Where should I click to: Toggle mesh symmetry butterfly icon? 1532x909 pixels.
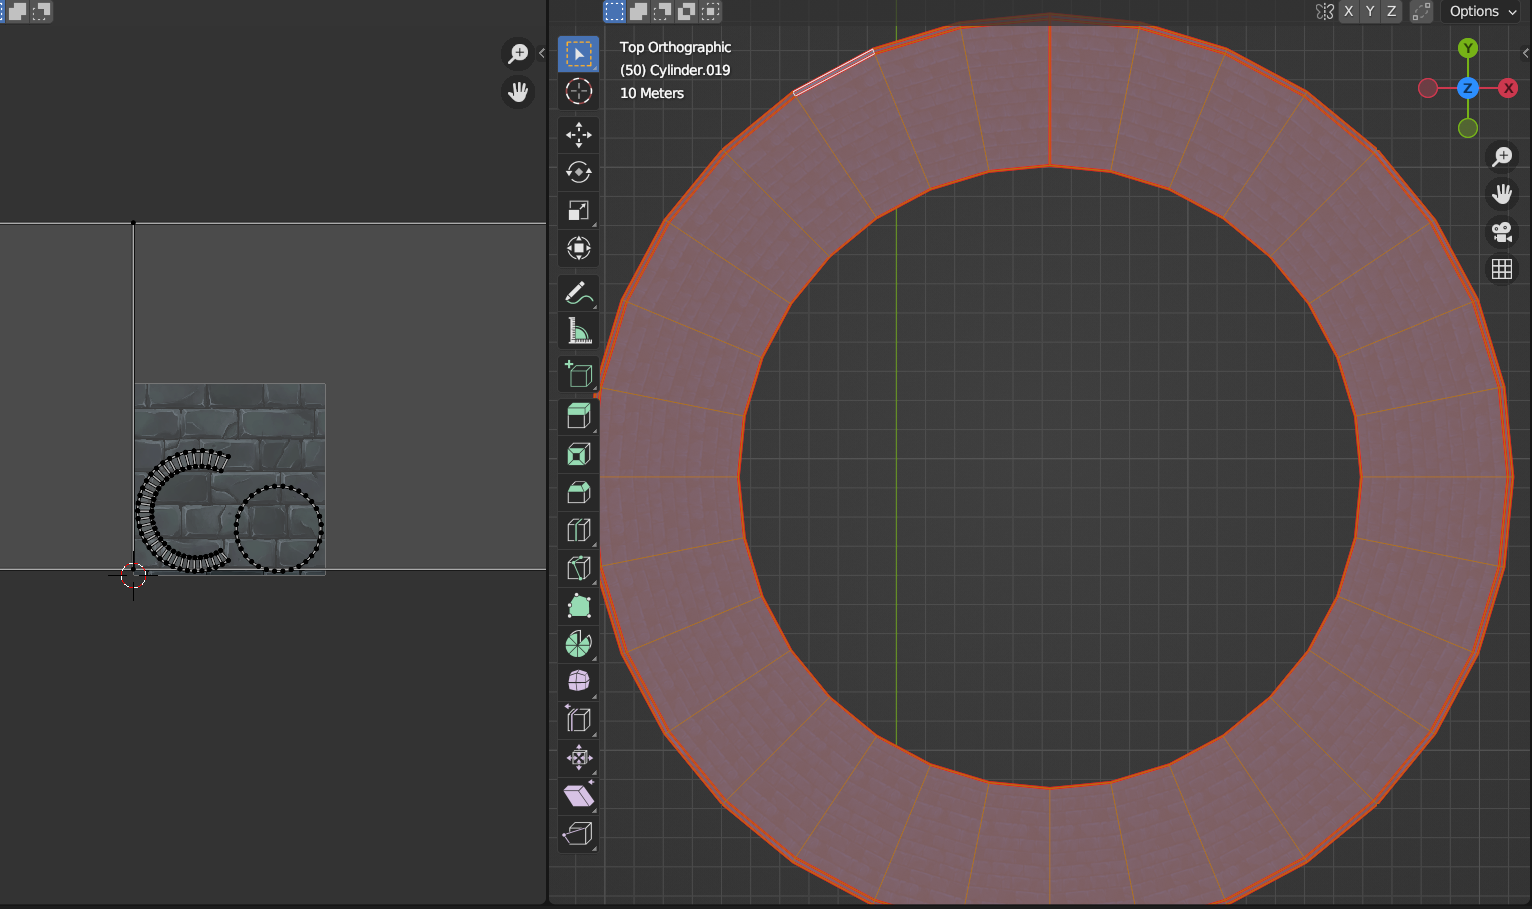click(1324, 11)
